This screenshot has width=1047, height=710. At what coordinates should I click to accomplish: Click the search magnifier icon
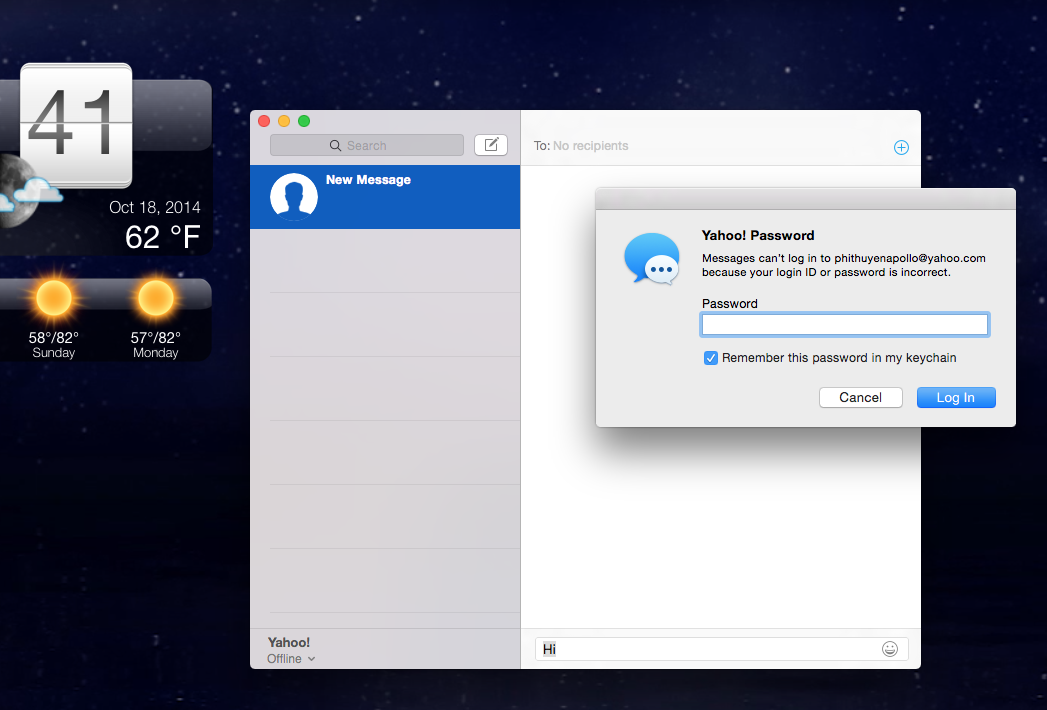pyautogui.click(x=335, y=146)
